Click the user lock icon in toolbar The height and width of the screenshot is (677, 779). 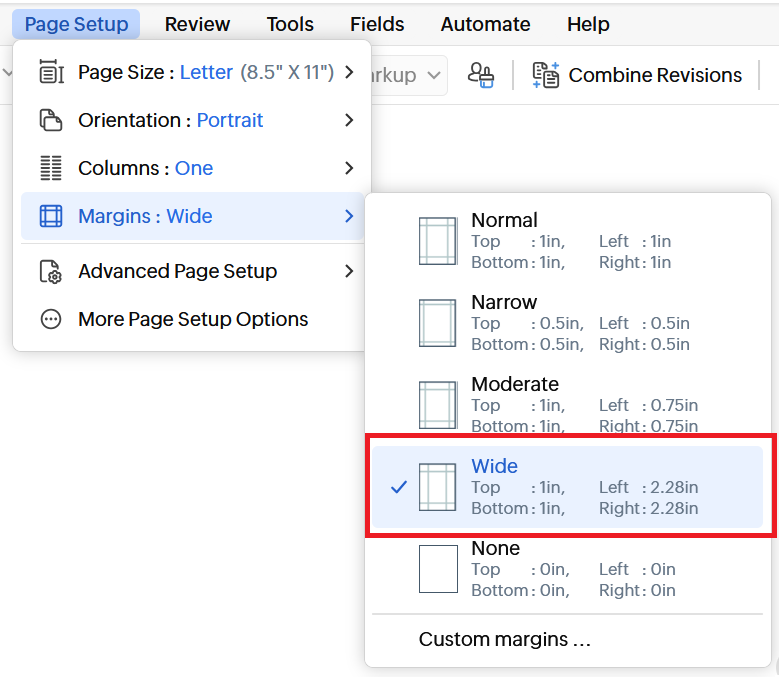click(x=481, y=75)
